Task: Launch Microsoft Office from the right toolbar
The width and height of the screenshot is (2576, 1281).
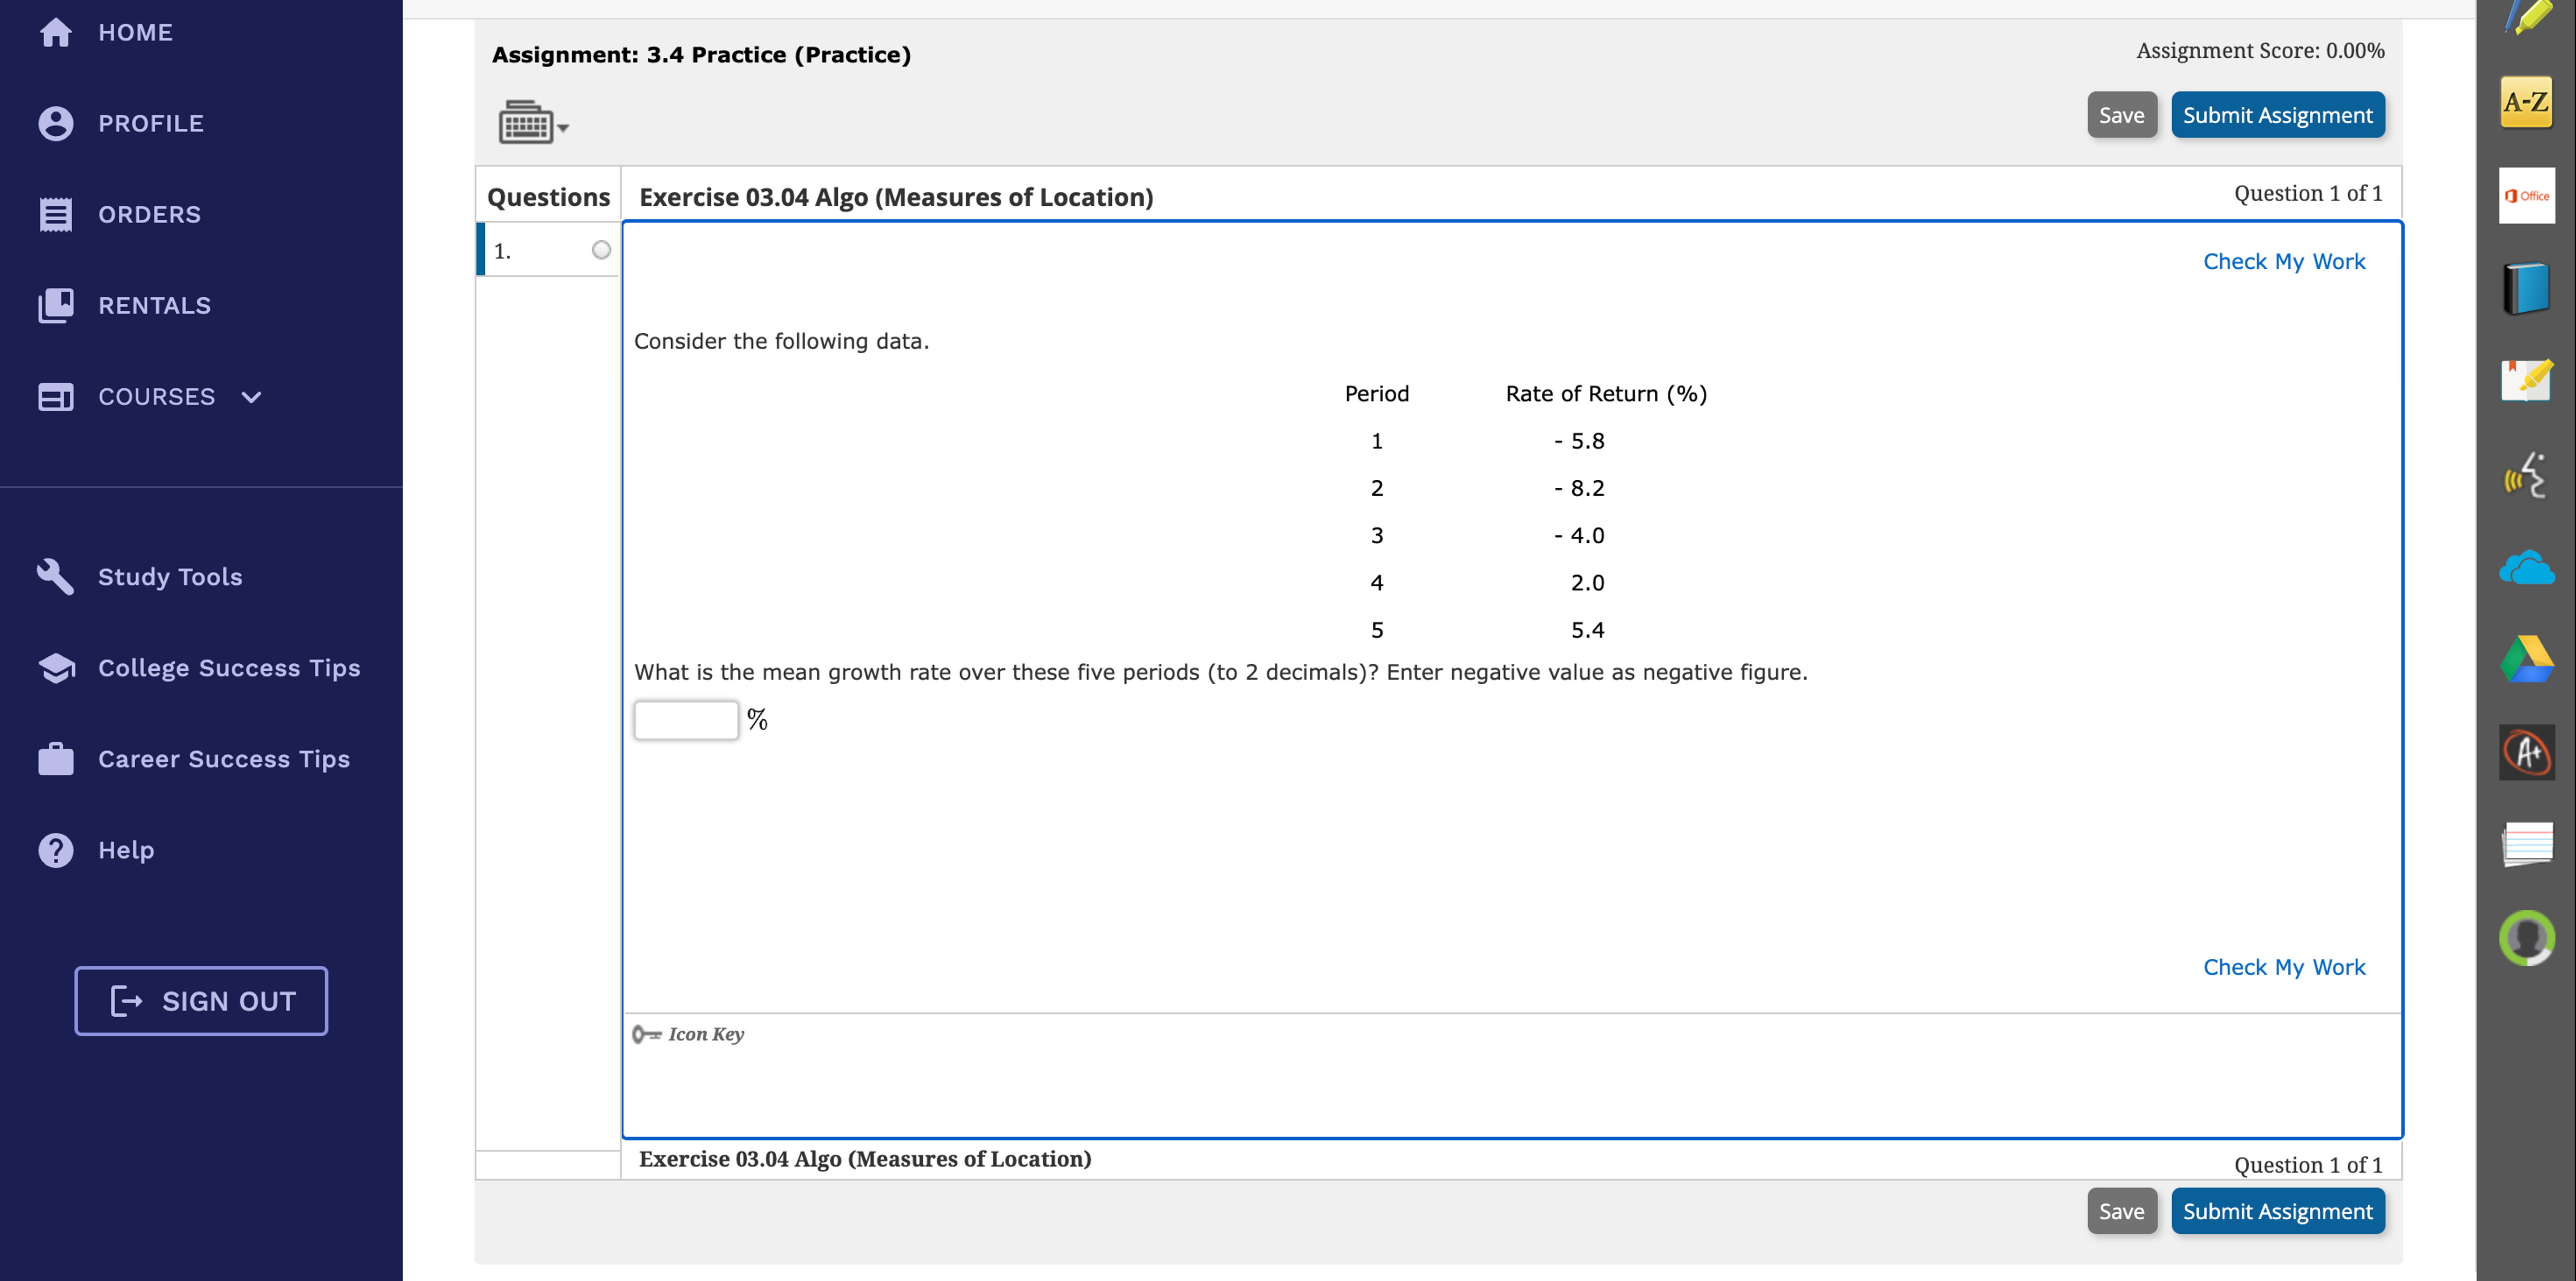Action: click(2526, 195)
